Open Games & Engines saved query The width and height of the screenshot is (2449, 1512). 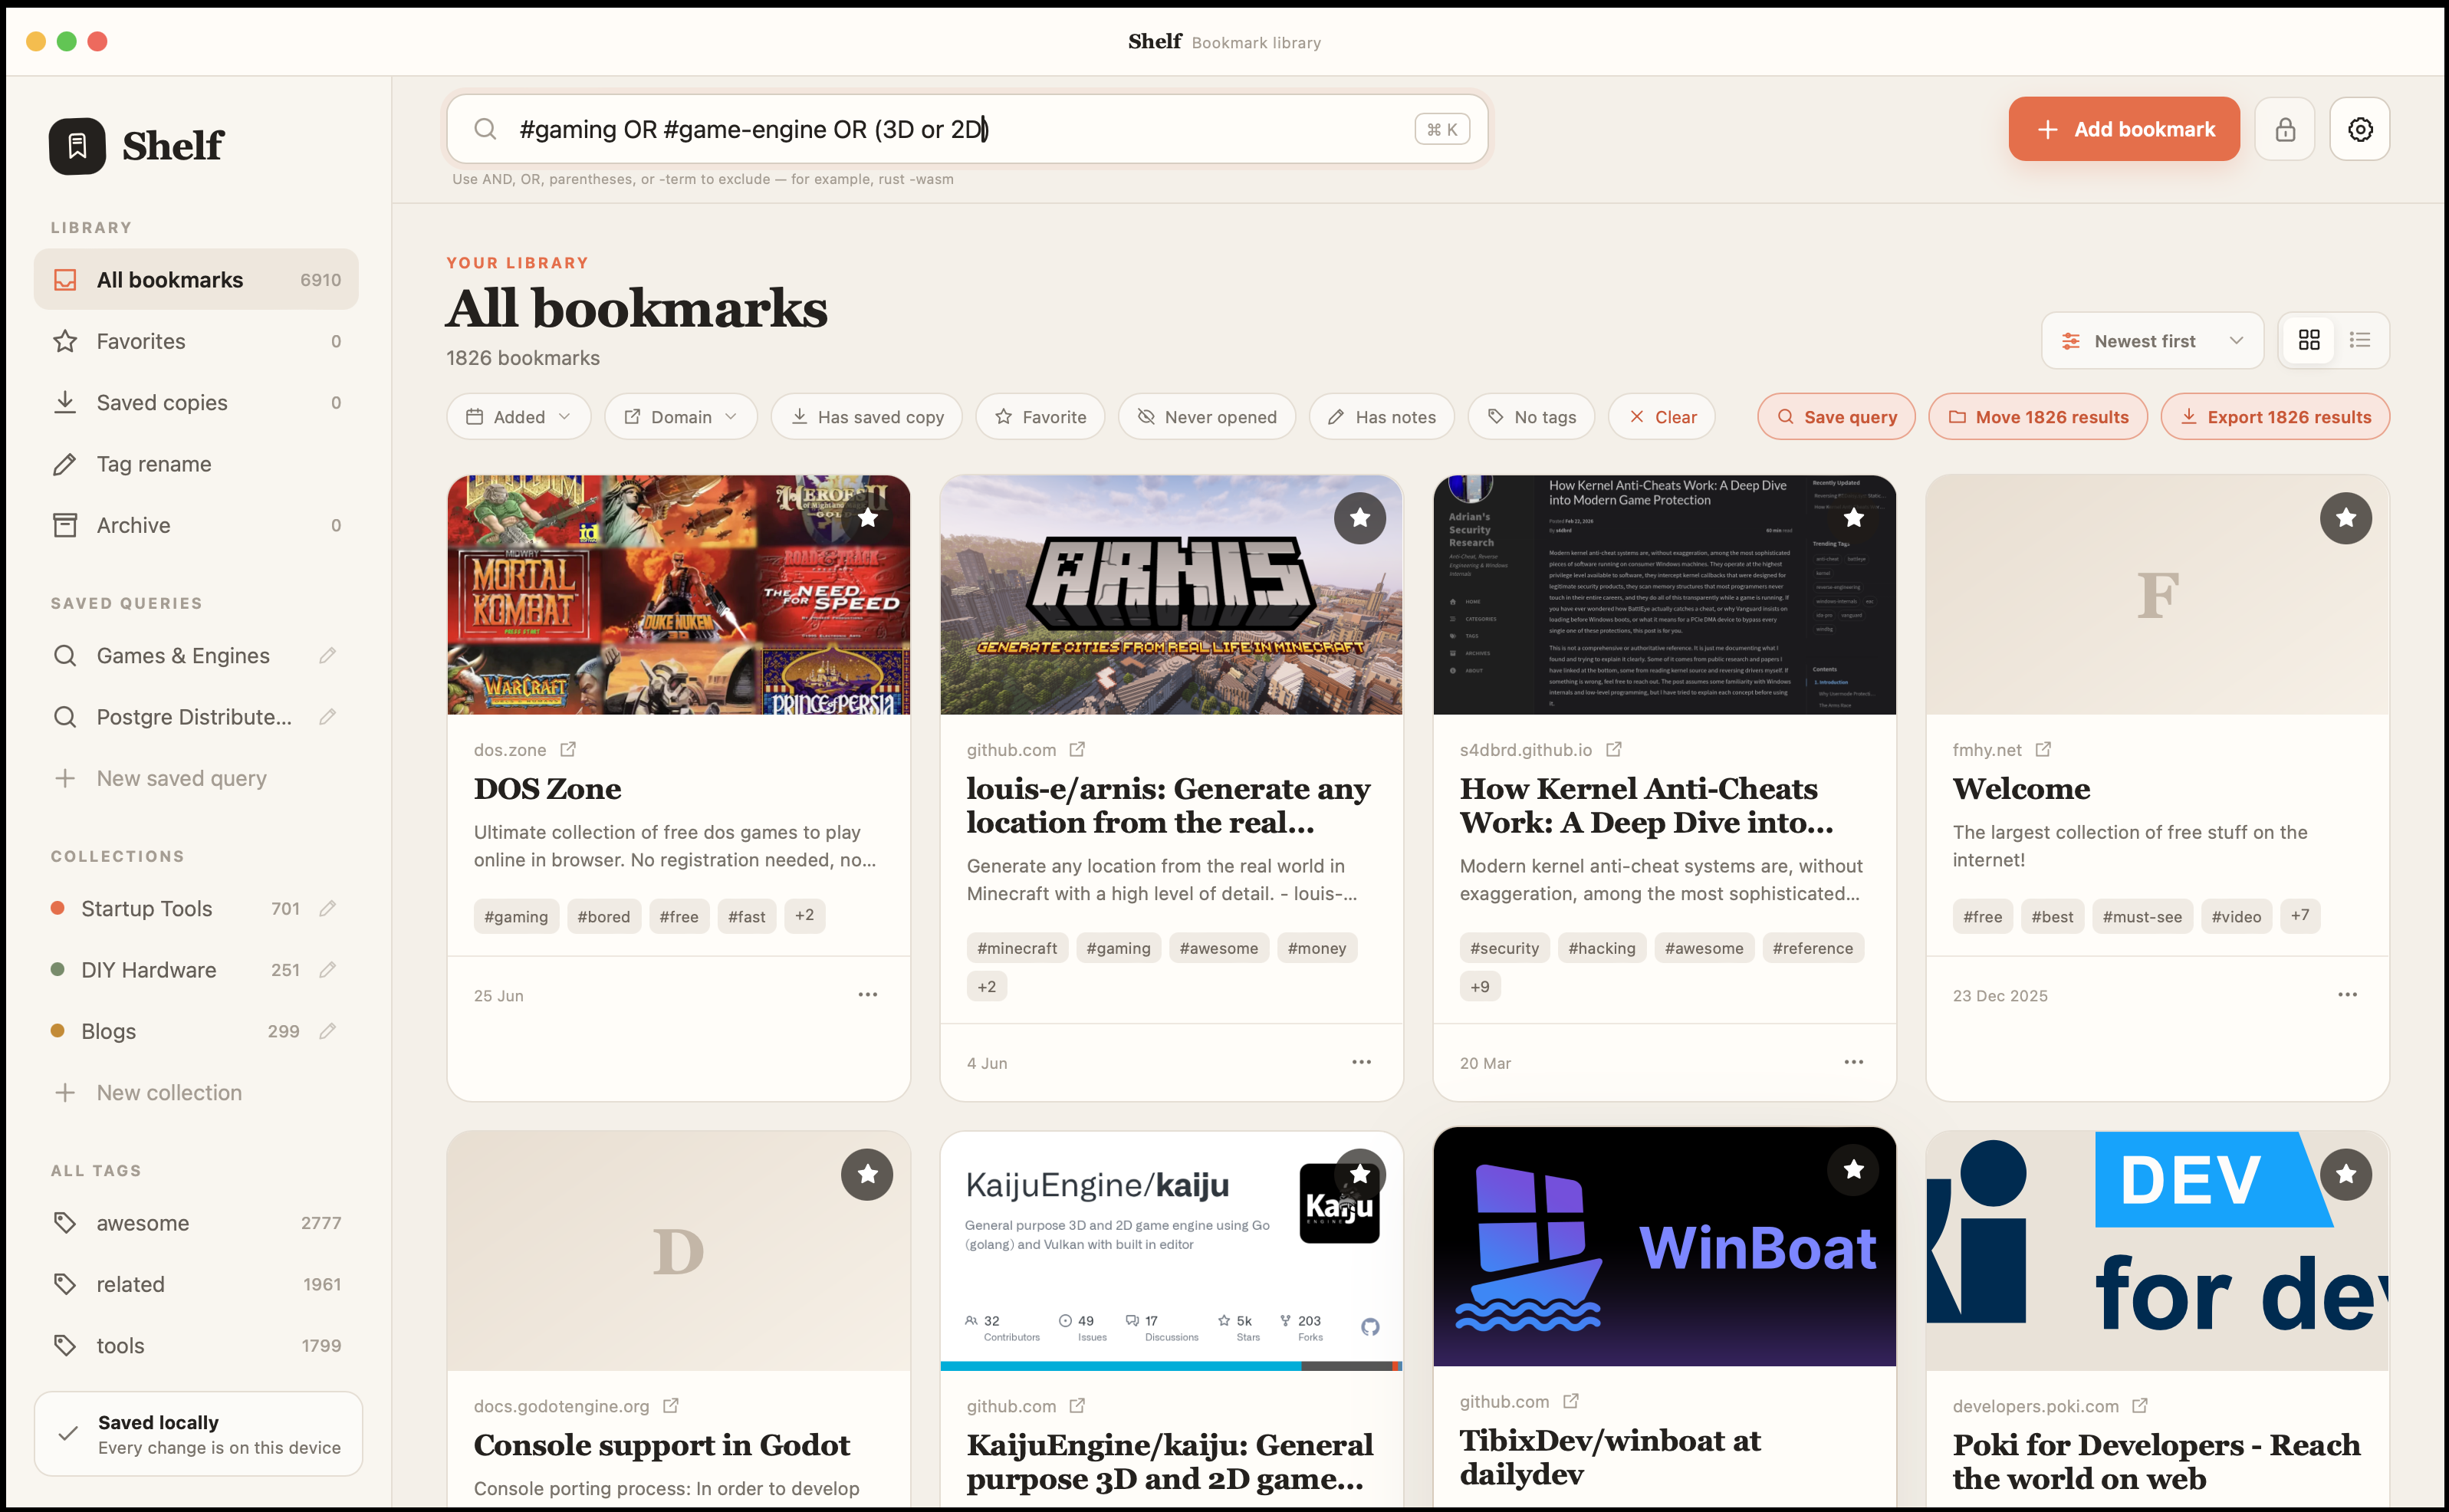(x=183, y=656)
